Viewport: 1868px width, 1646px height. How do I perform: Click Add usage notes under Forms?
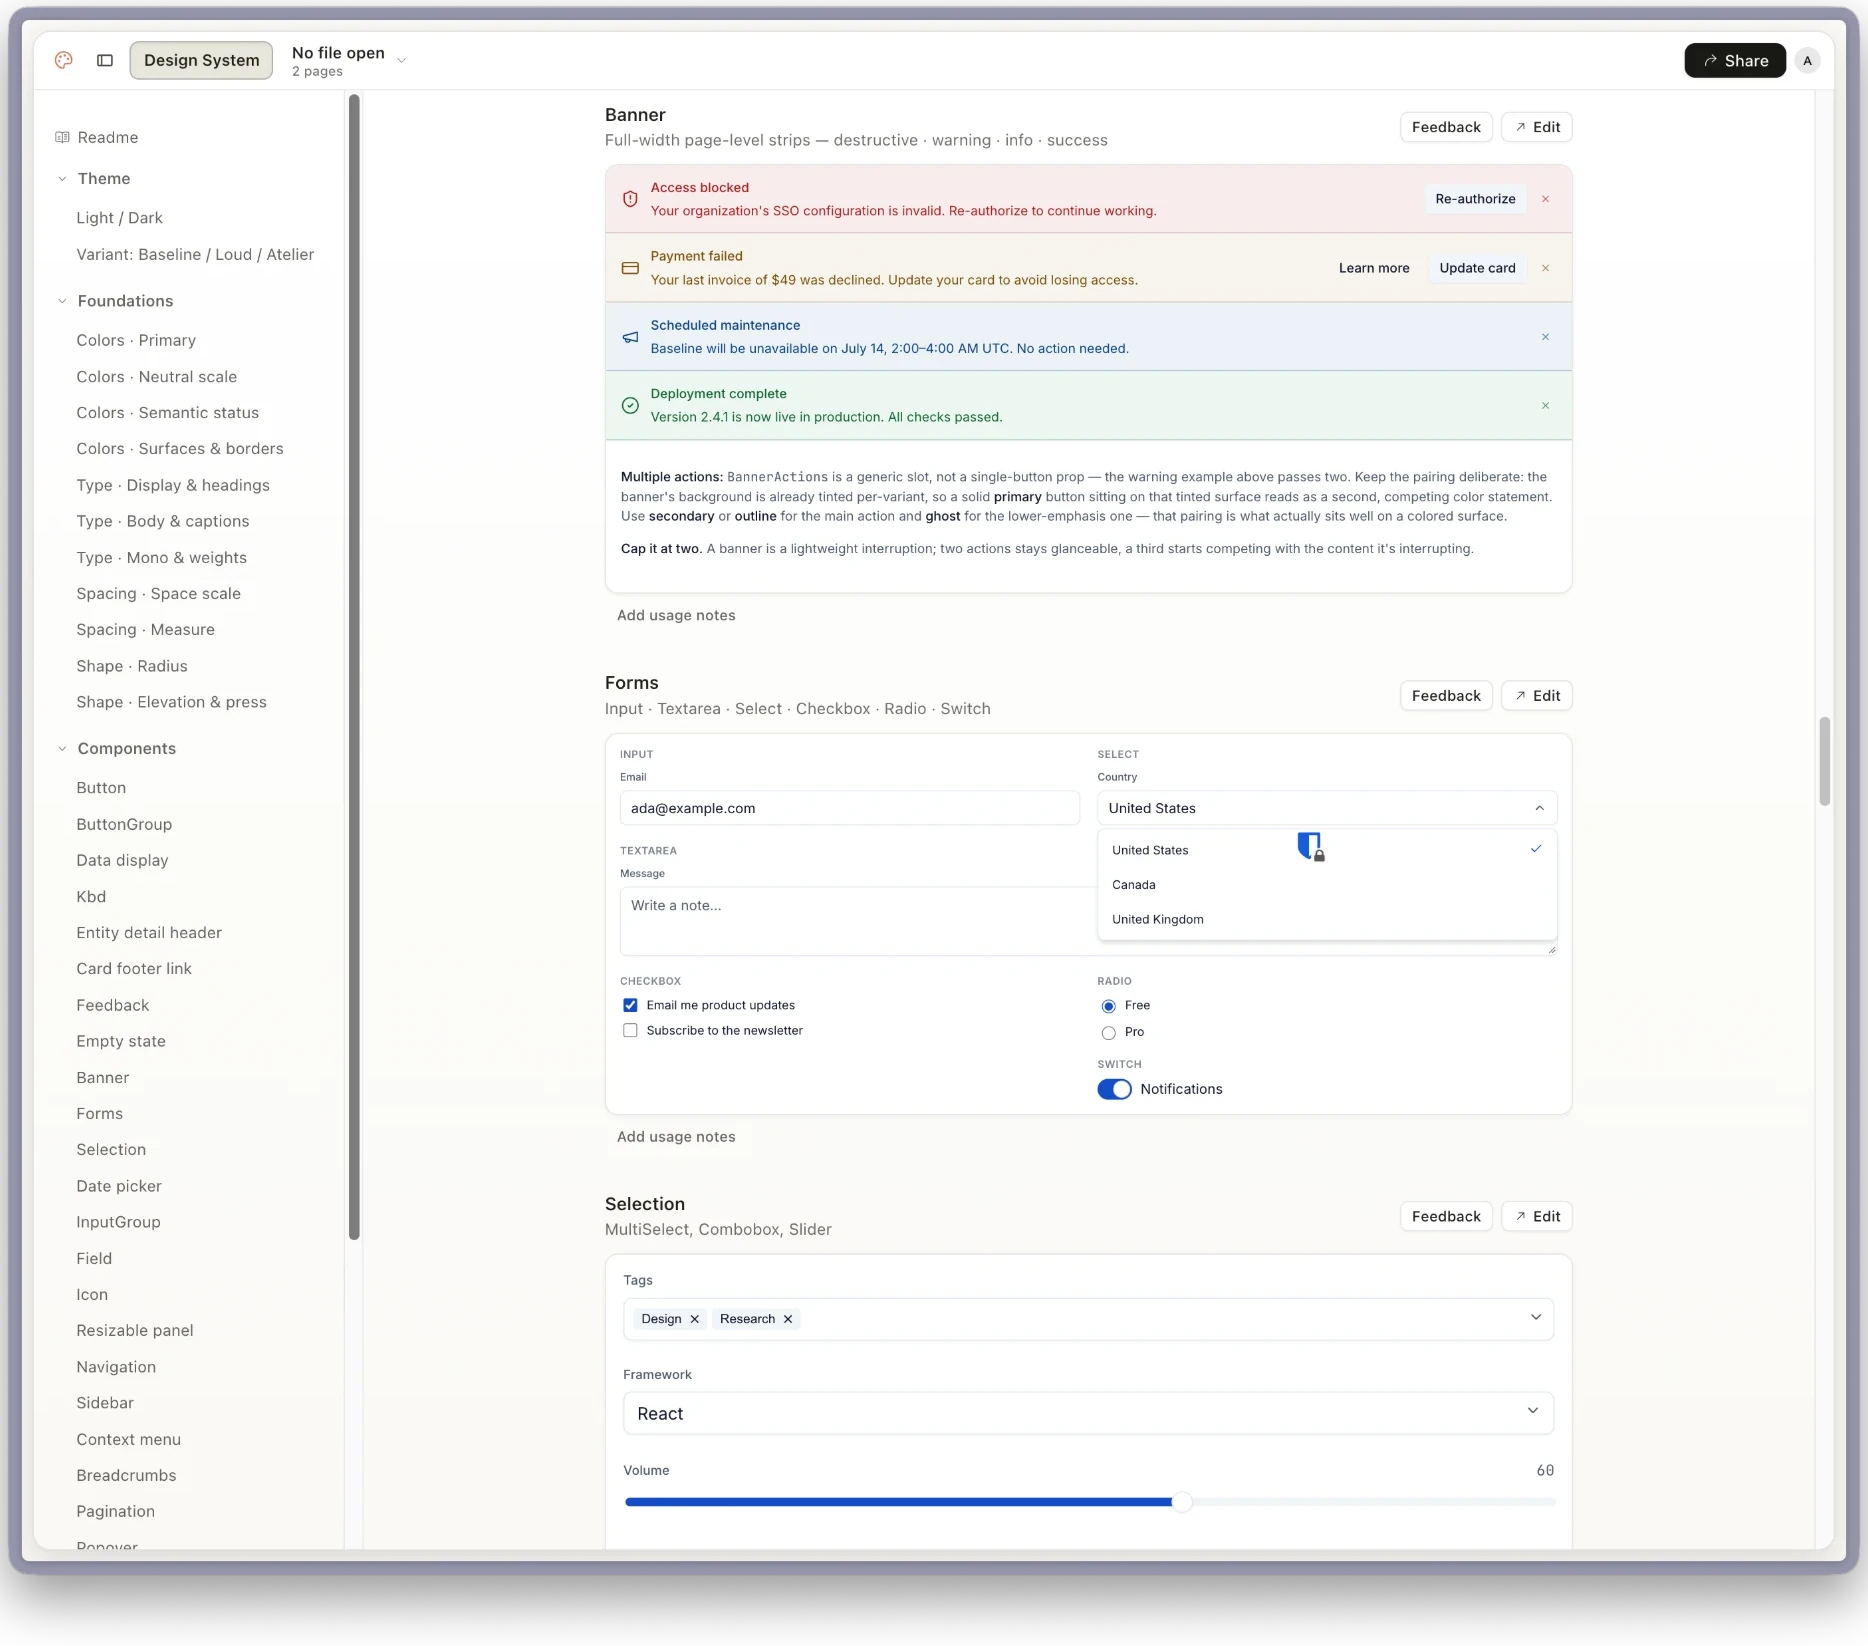[x=676, y=1137]
